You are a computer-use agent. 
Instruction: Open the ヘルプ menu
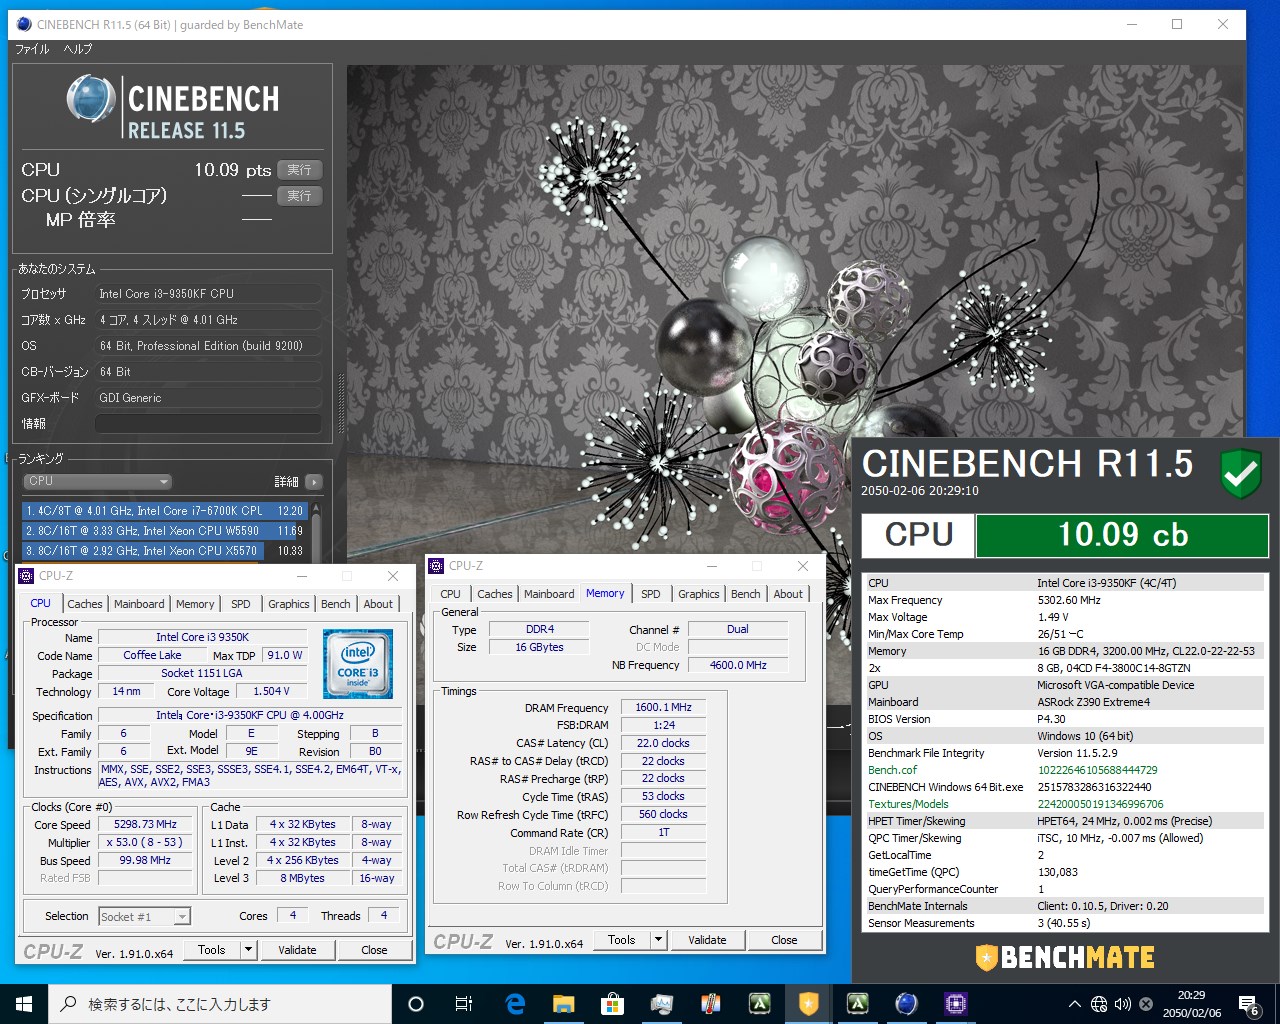[78, 49]
